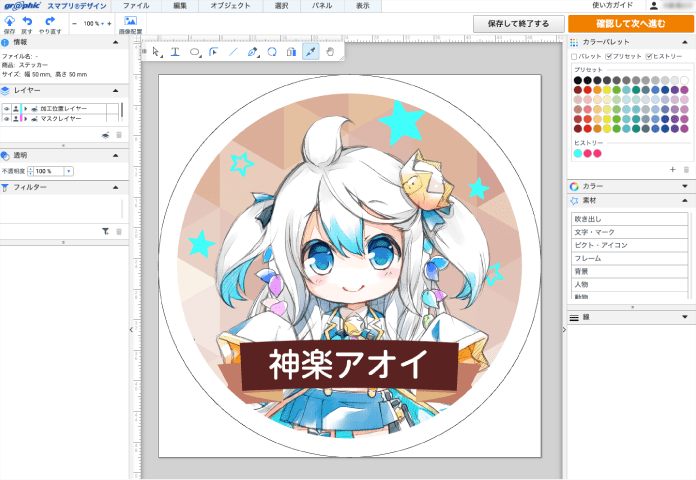Enable the パレット checkbox
Image resolution: width=696 pixels, height=480 pixels.
pos(574,57)
